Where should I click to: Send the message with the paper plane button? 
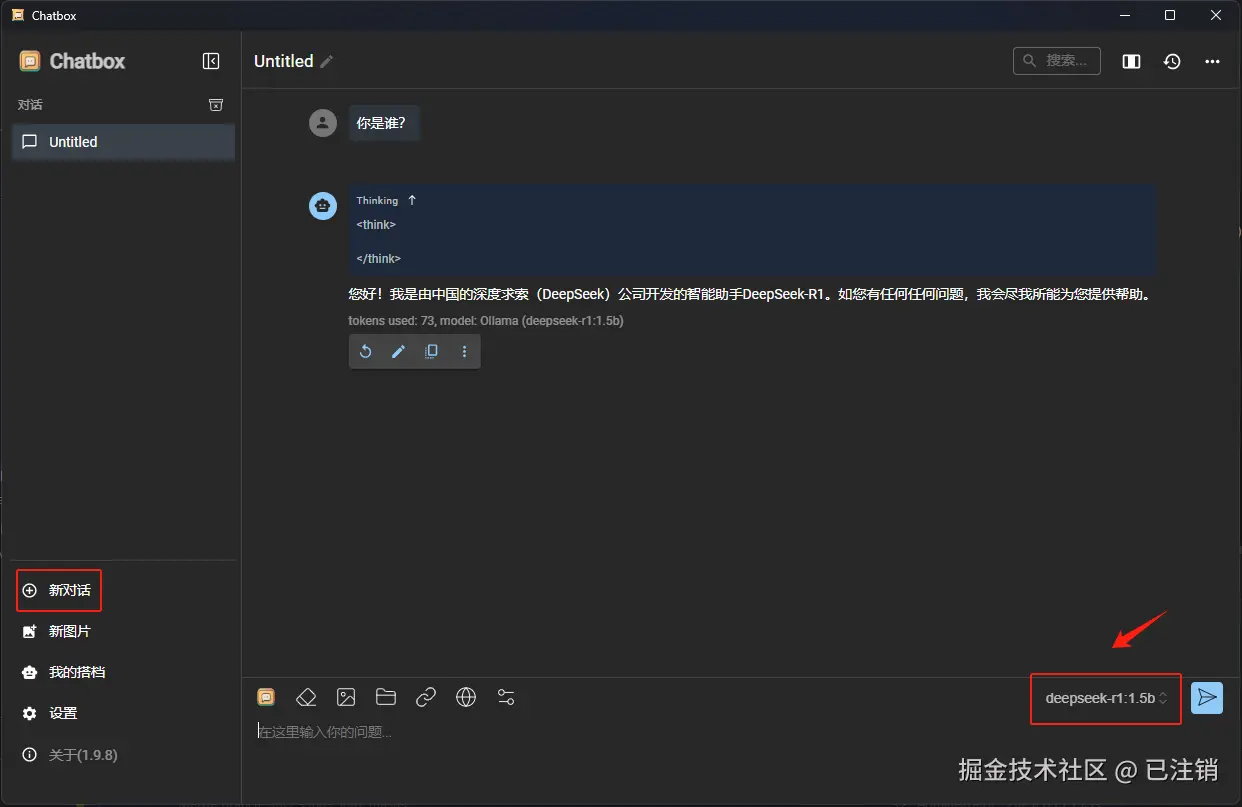point(1207,698)
